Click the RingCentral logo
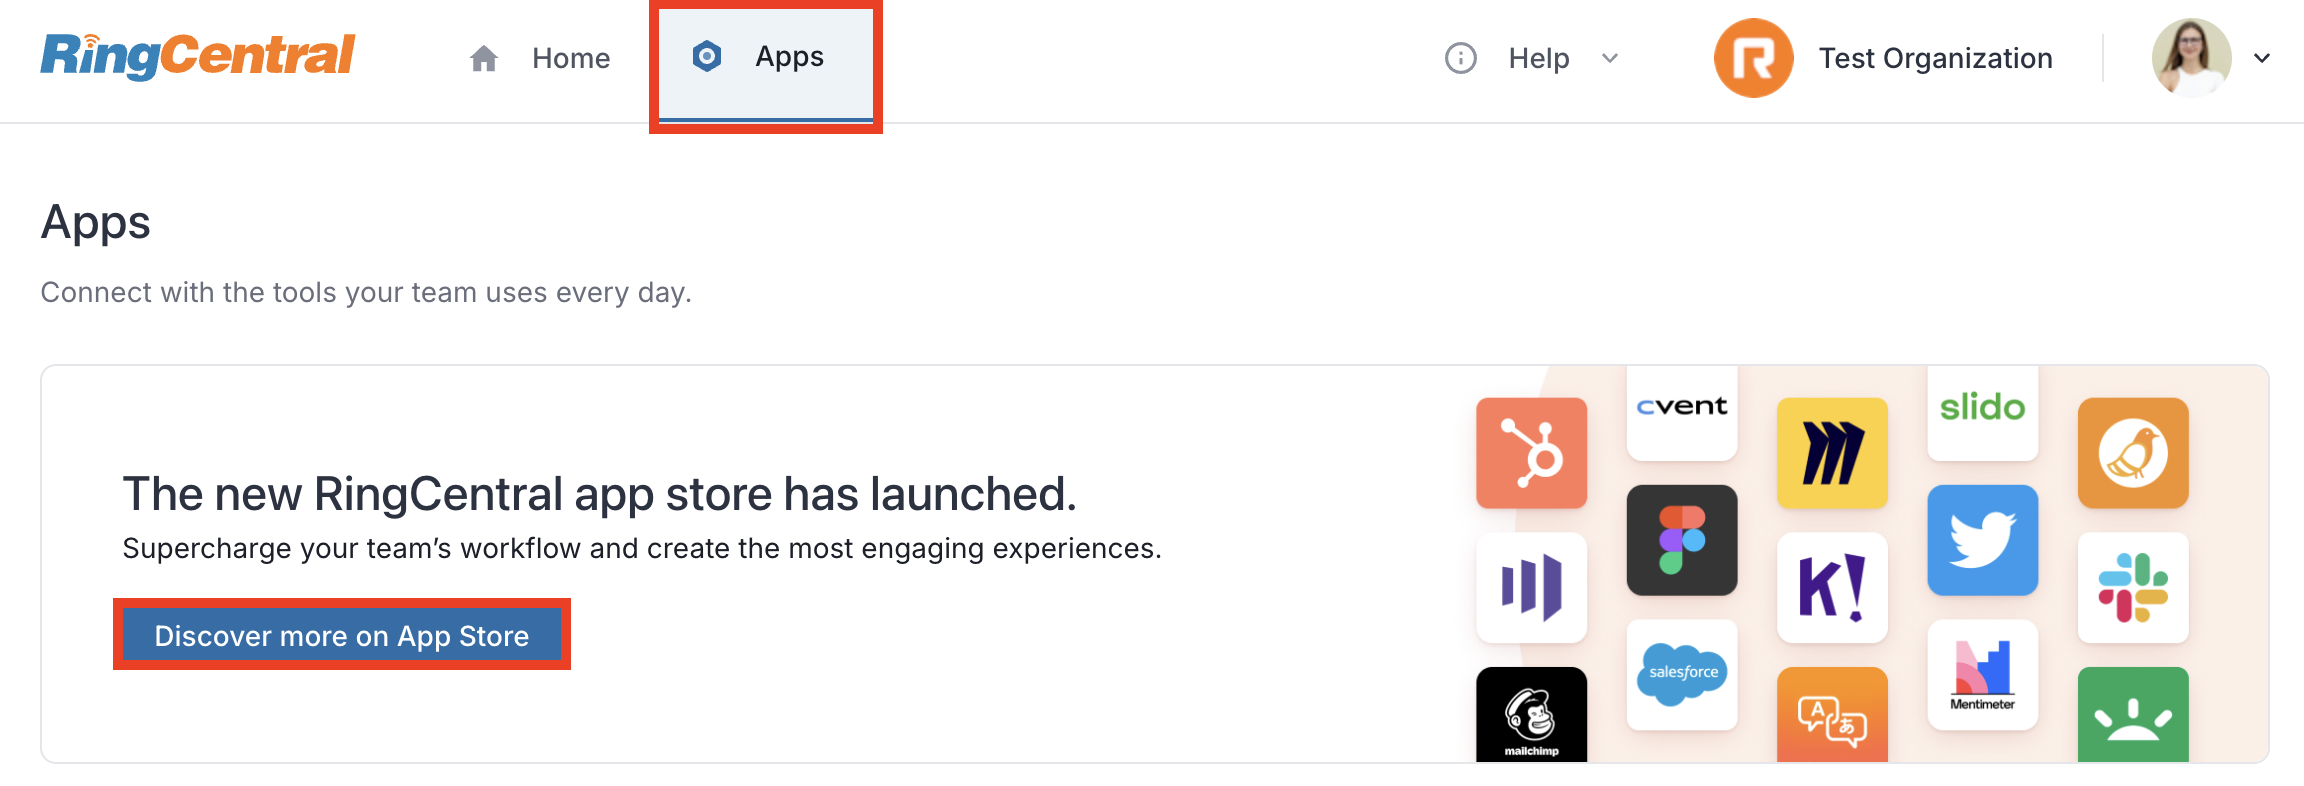Screen dimensions: 2304x786 [x=197, y=56]
